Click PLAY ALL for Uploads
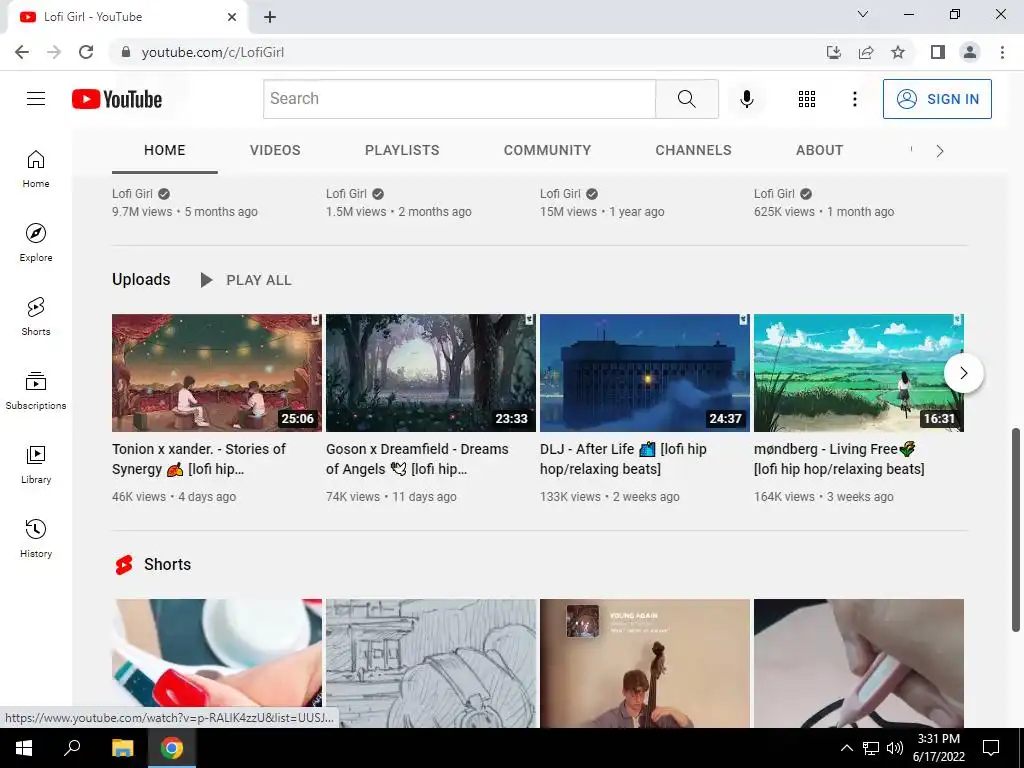 coord(246,280)
